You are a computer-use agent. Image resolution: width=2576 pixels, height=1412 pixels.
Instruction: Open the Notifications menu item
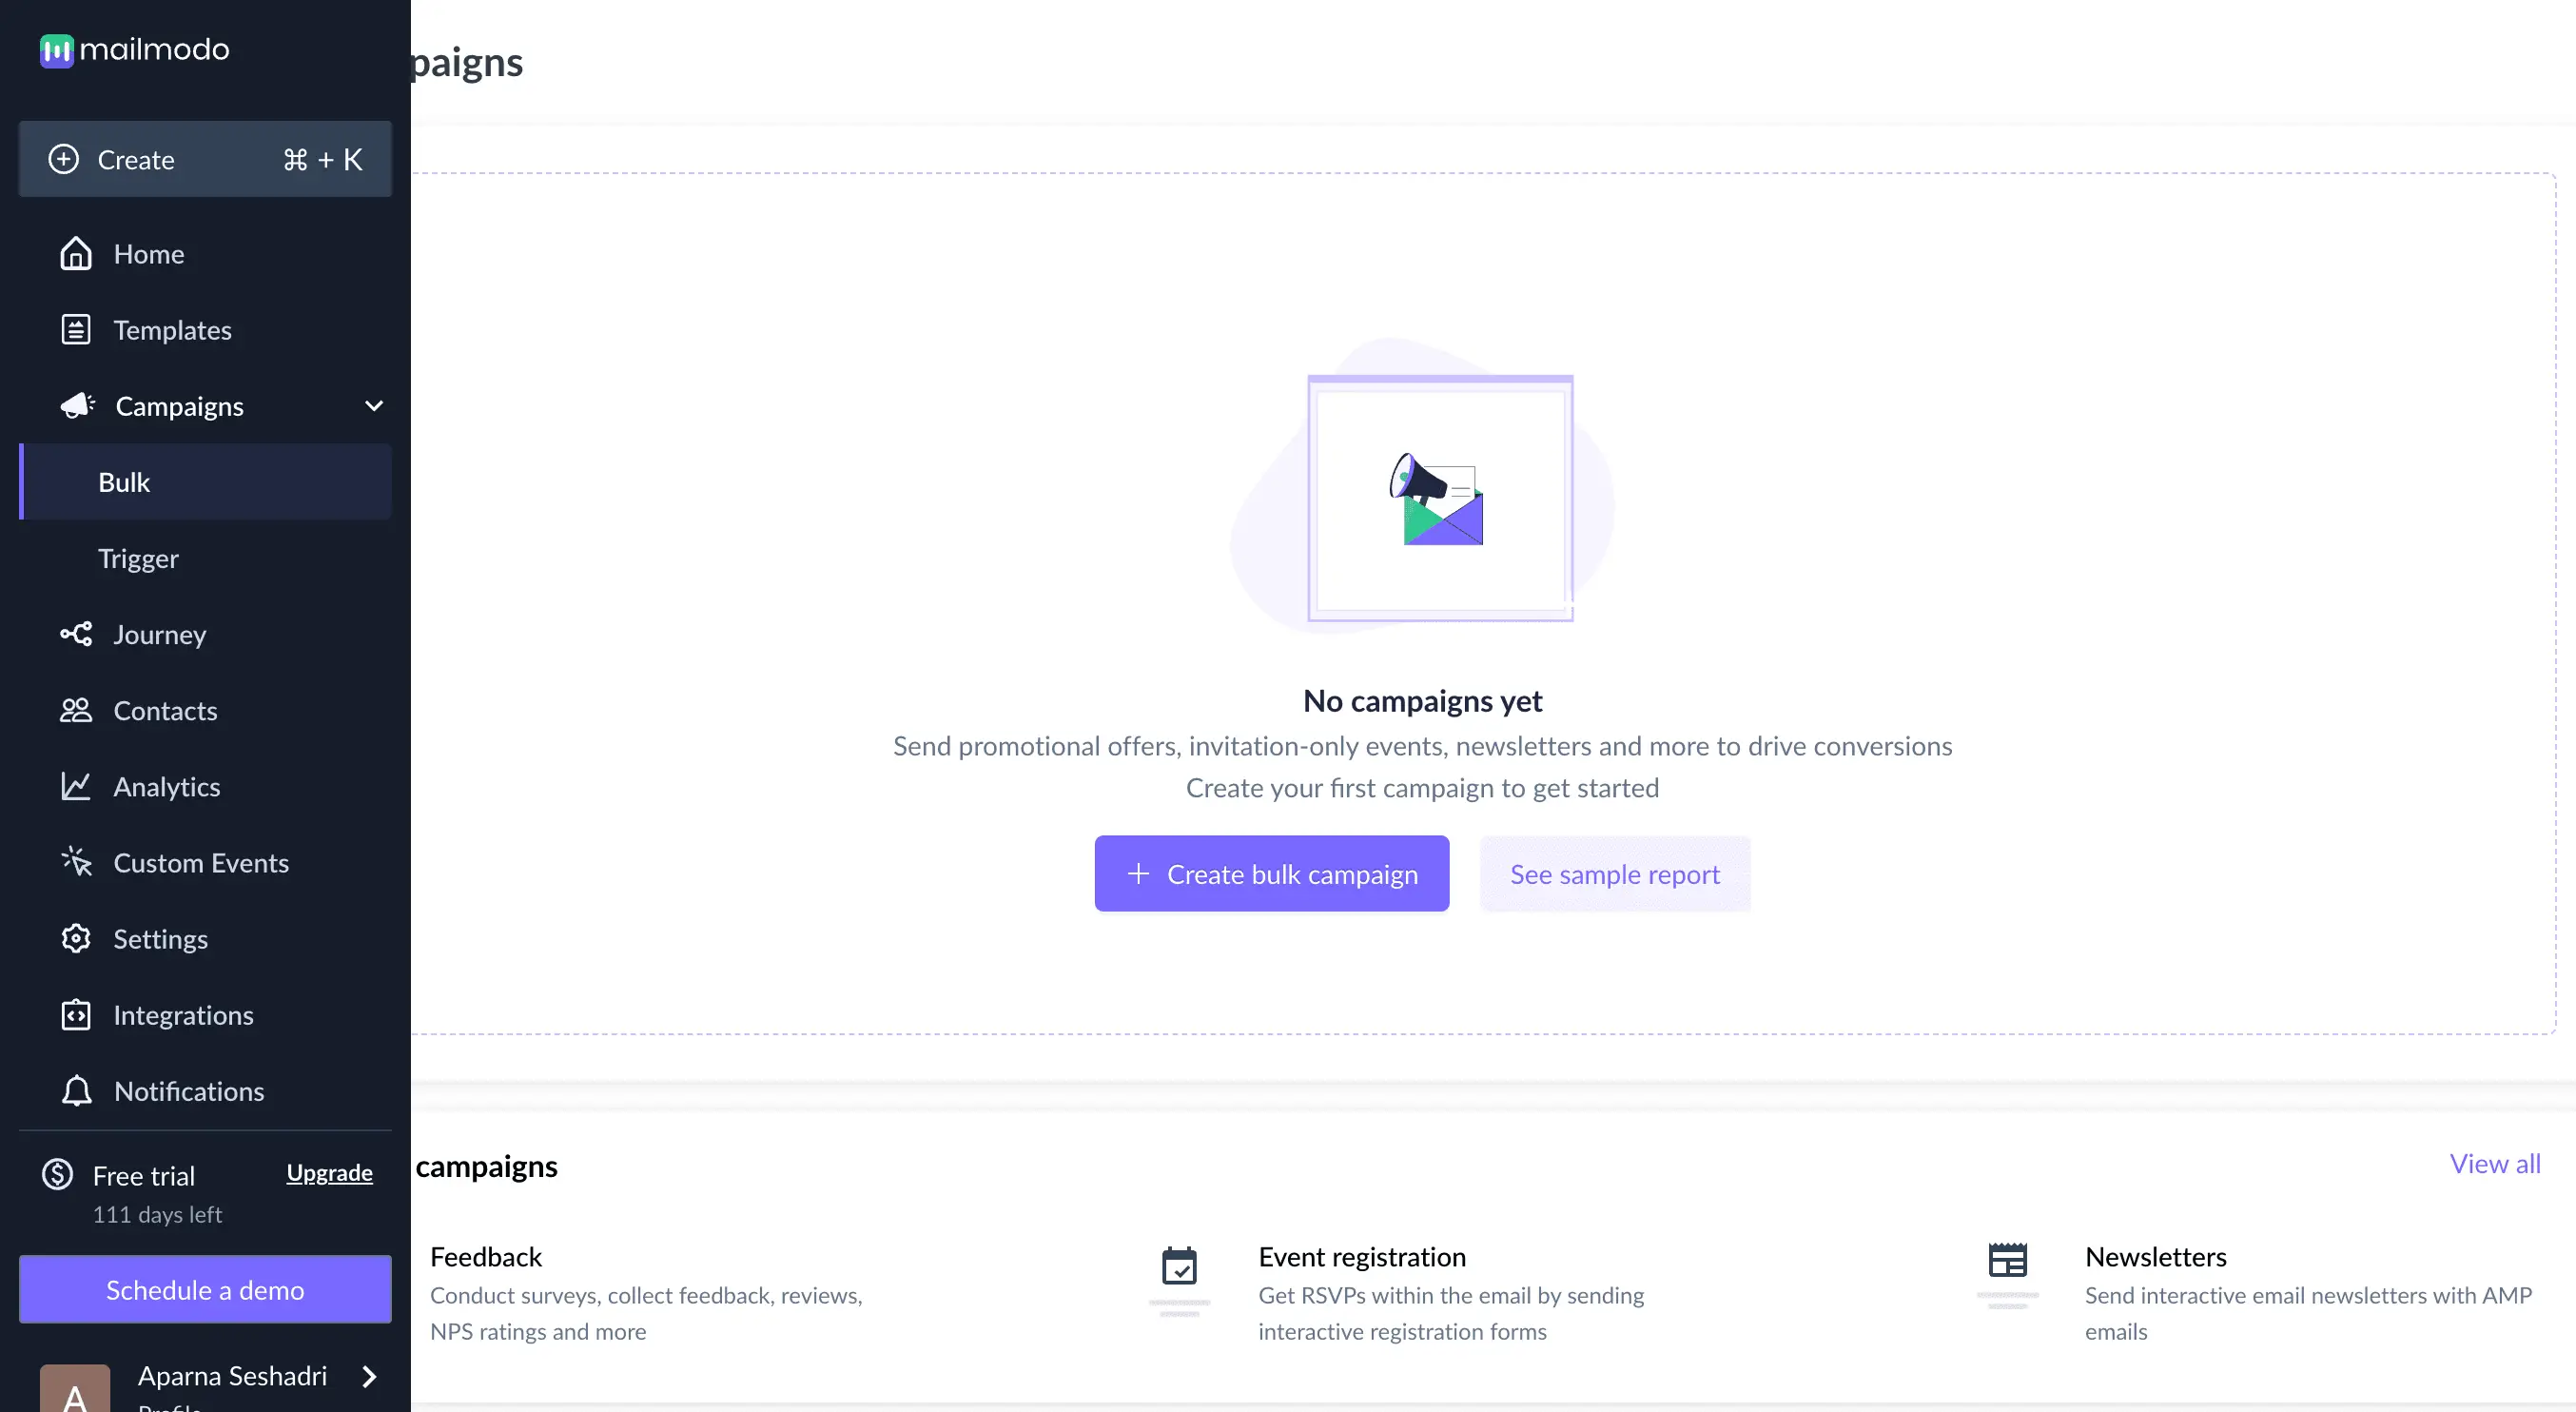point(187,1090)
